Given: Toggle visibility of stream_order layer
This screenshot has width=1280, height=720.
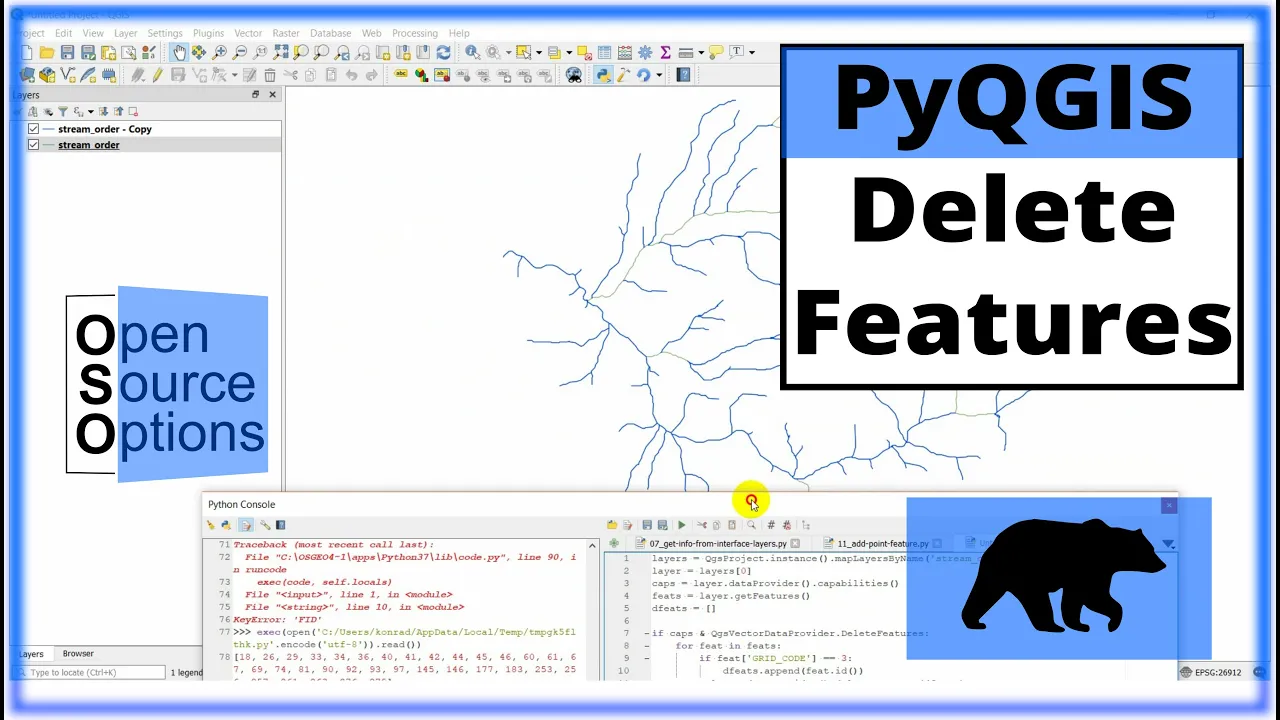Looking at the screenshot, I should click(34, 145).
